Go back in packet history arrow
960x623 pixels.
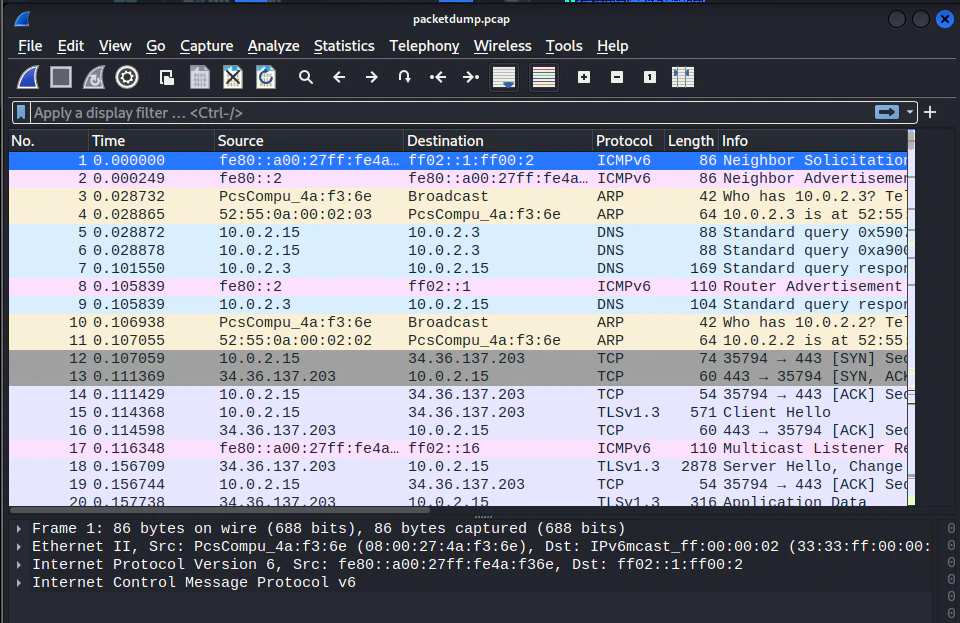click(339, 77)
